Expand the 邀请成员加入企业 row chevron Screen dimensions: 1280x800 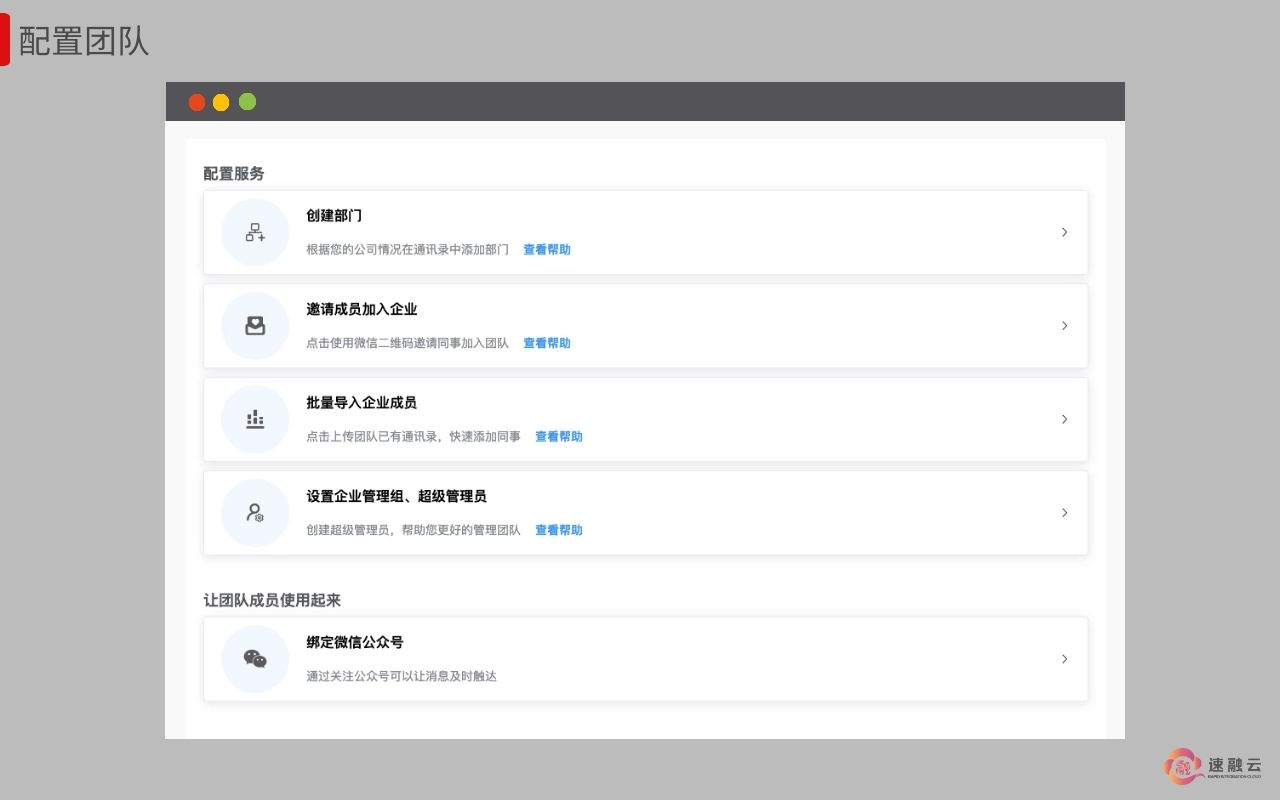click(1064, 325)
